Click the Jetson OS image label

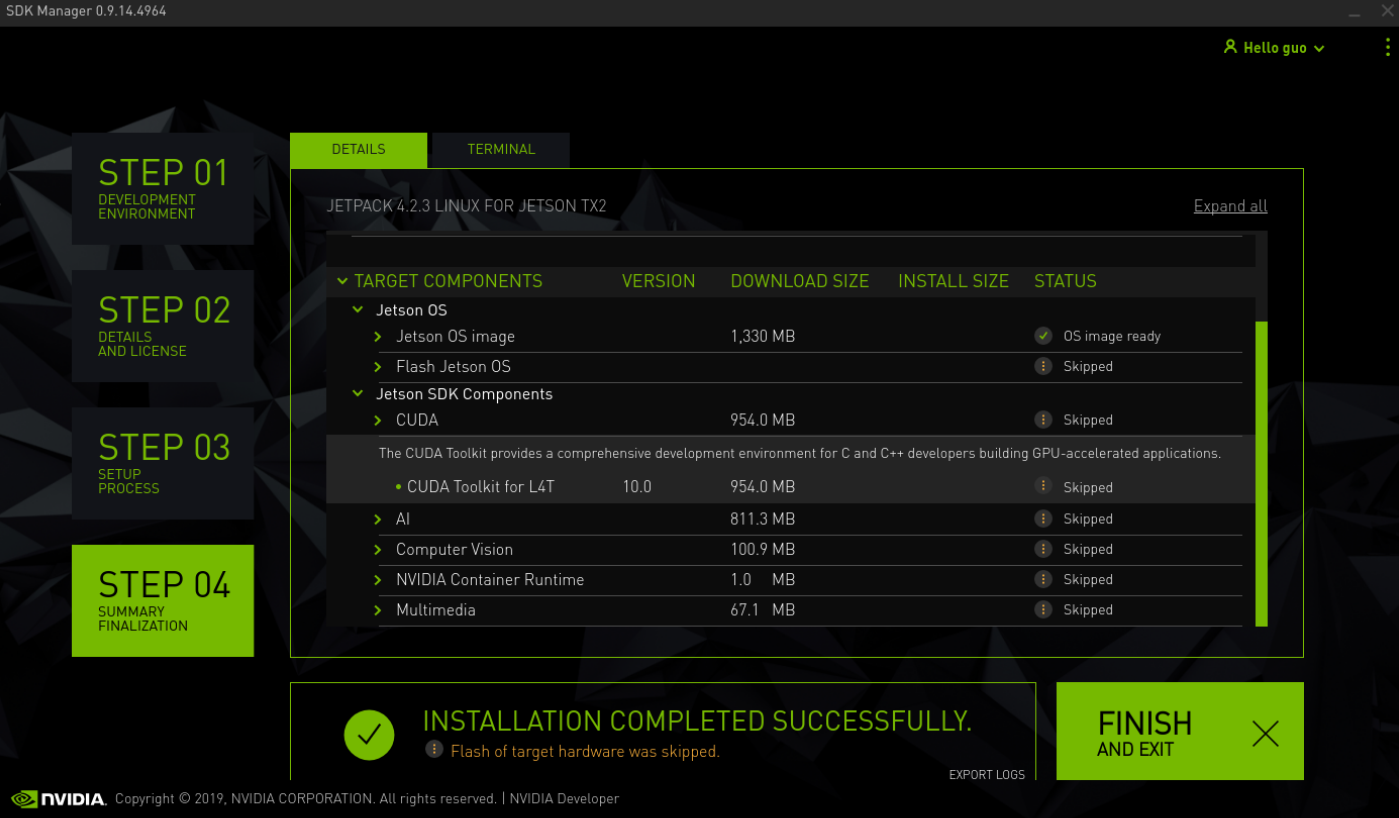455,336
